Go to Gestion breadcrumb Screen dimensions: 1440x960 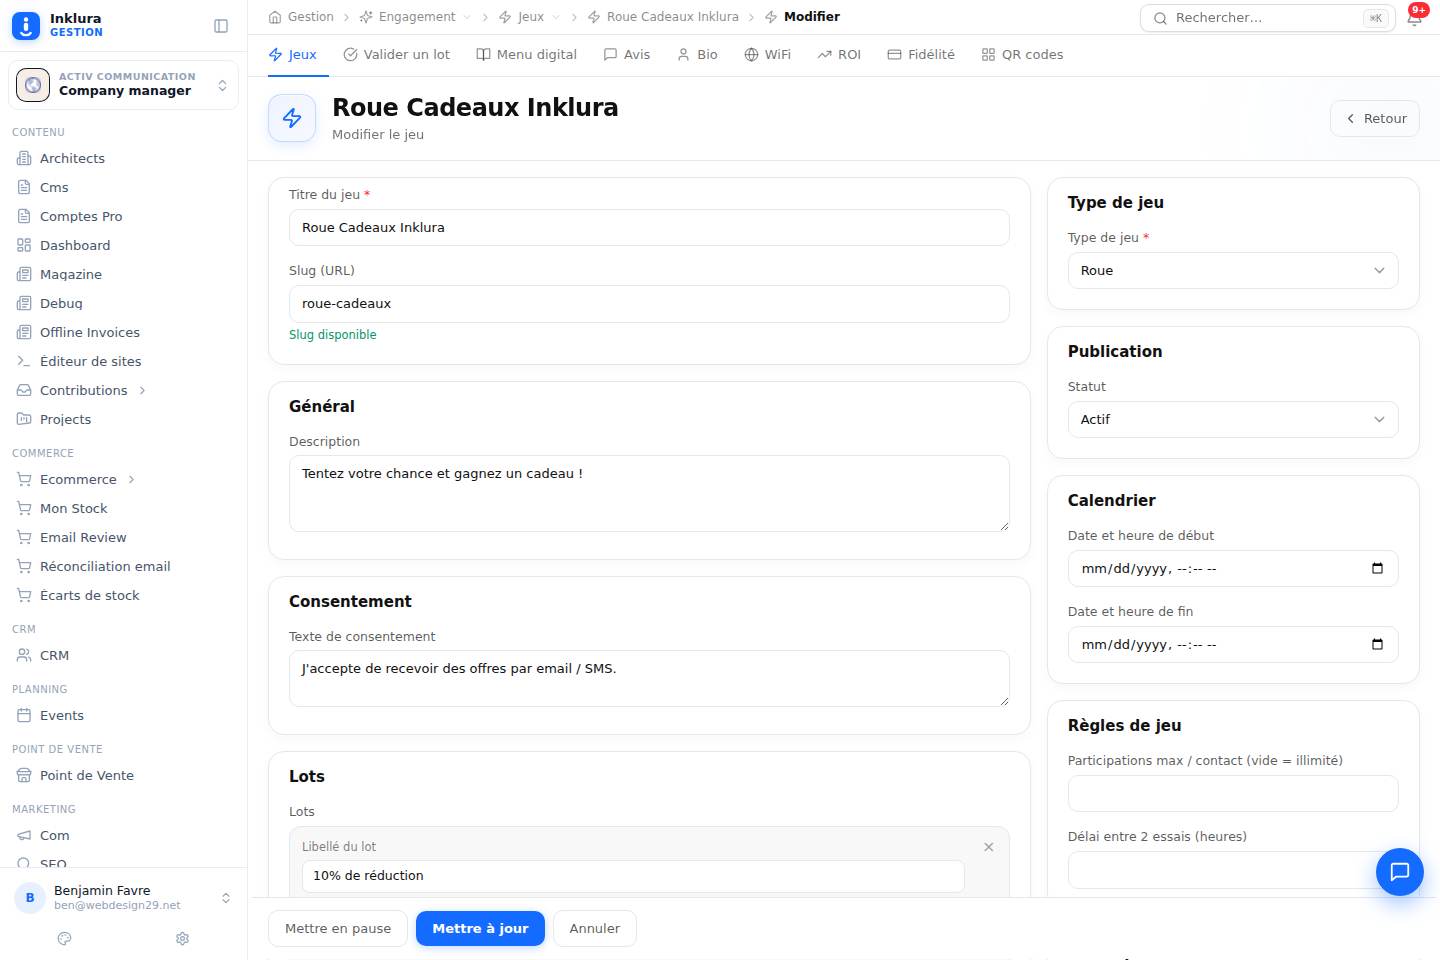(x=301, y=17)
